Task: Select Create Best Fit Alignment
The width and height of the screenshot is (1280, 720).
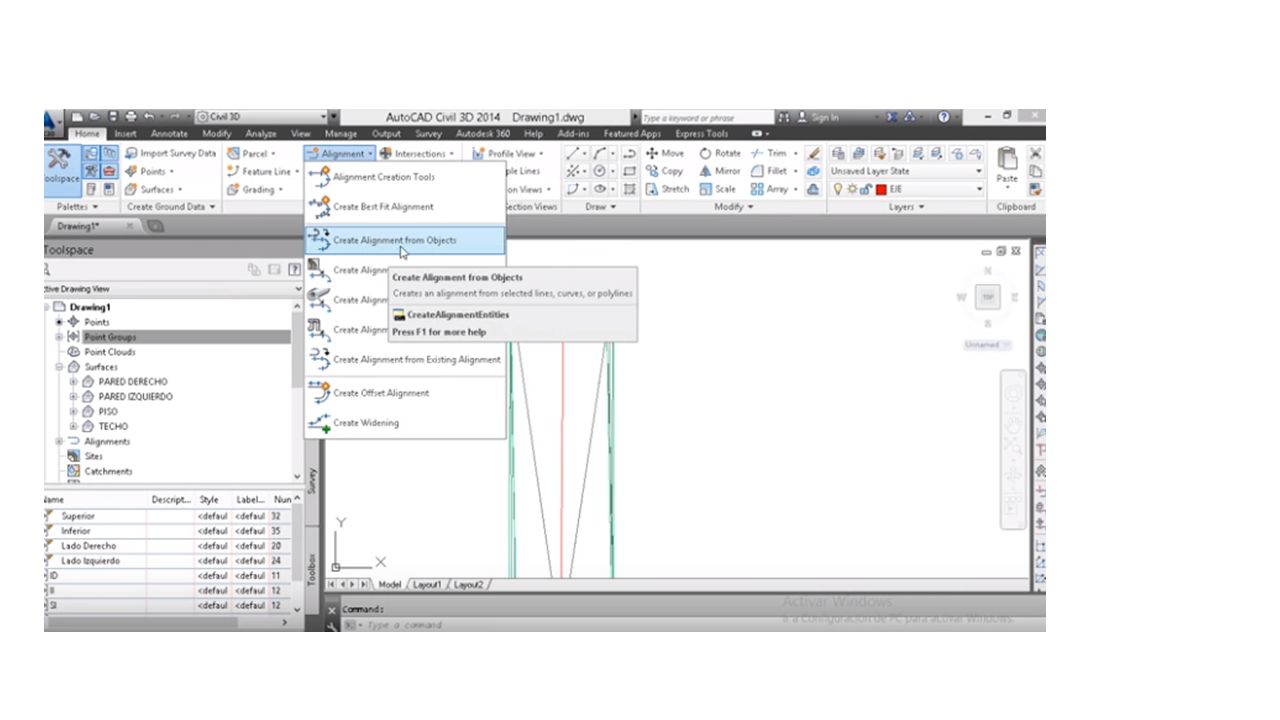Action: tap(405, 206)
